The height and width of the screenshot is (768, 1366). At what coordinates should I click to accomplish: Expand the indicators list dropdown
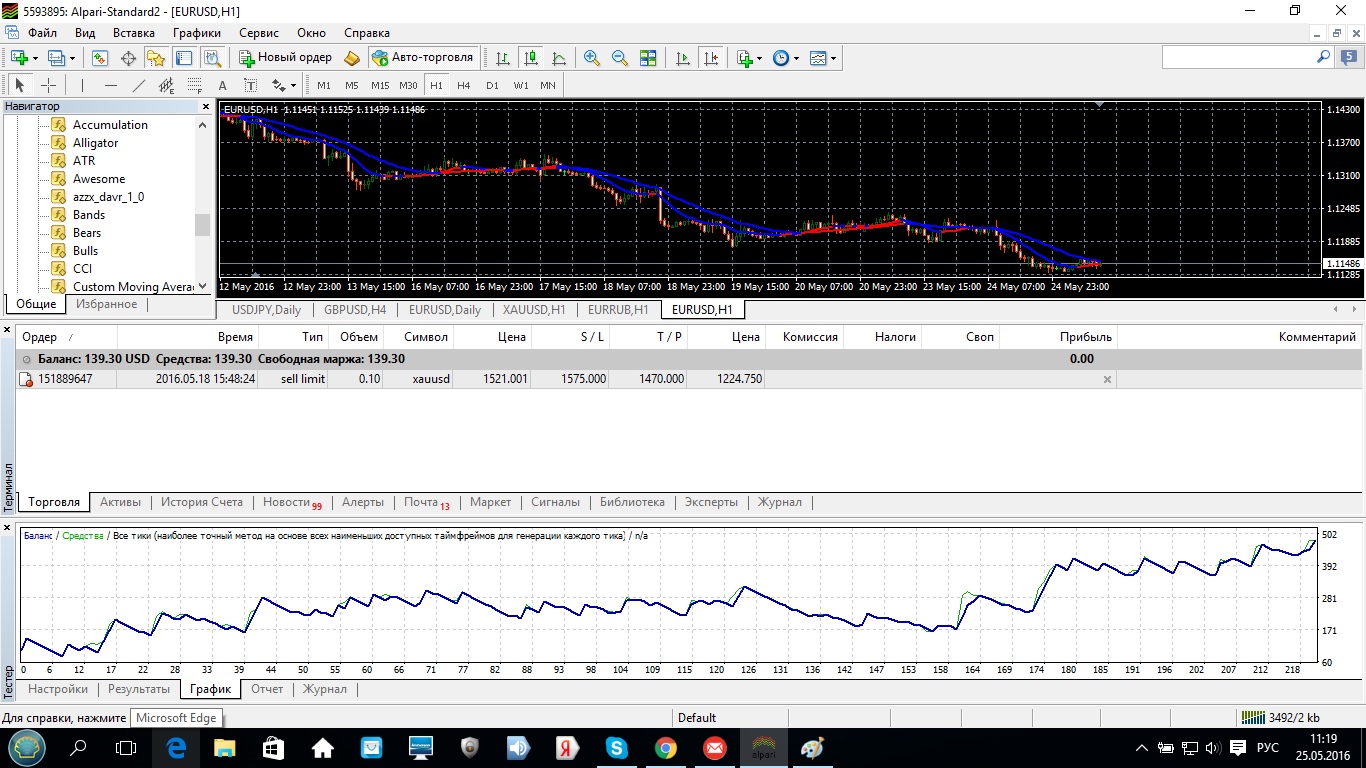pos(760,58)
